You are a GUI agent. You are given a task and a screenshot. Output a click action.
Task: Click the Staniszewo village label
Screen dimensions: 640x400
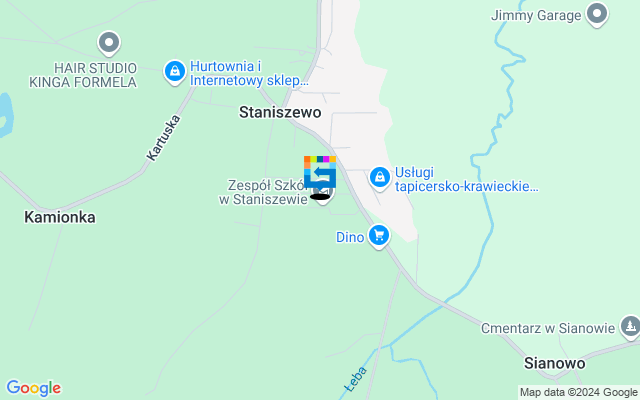pyautogui.click(x=280, y=112)
